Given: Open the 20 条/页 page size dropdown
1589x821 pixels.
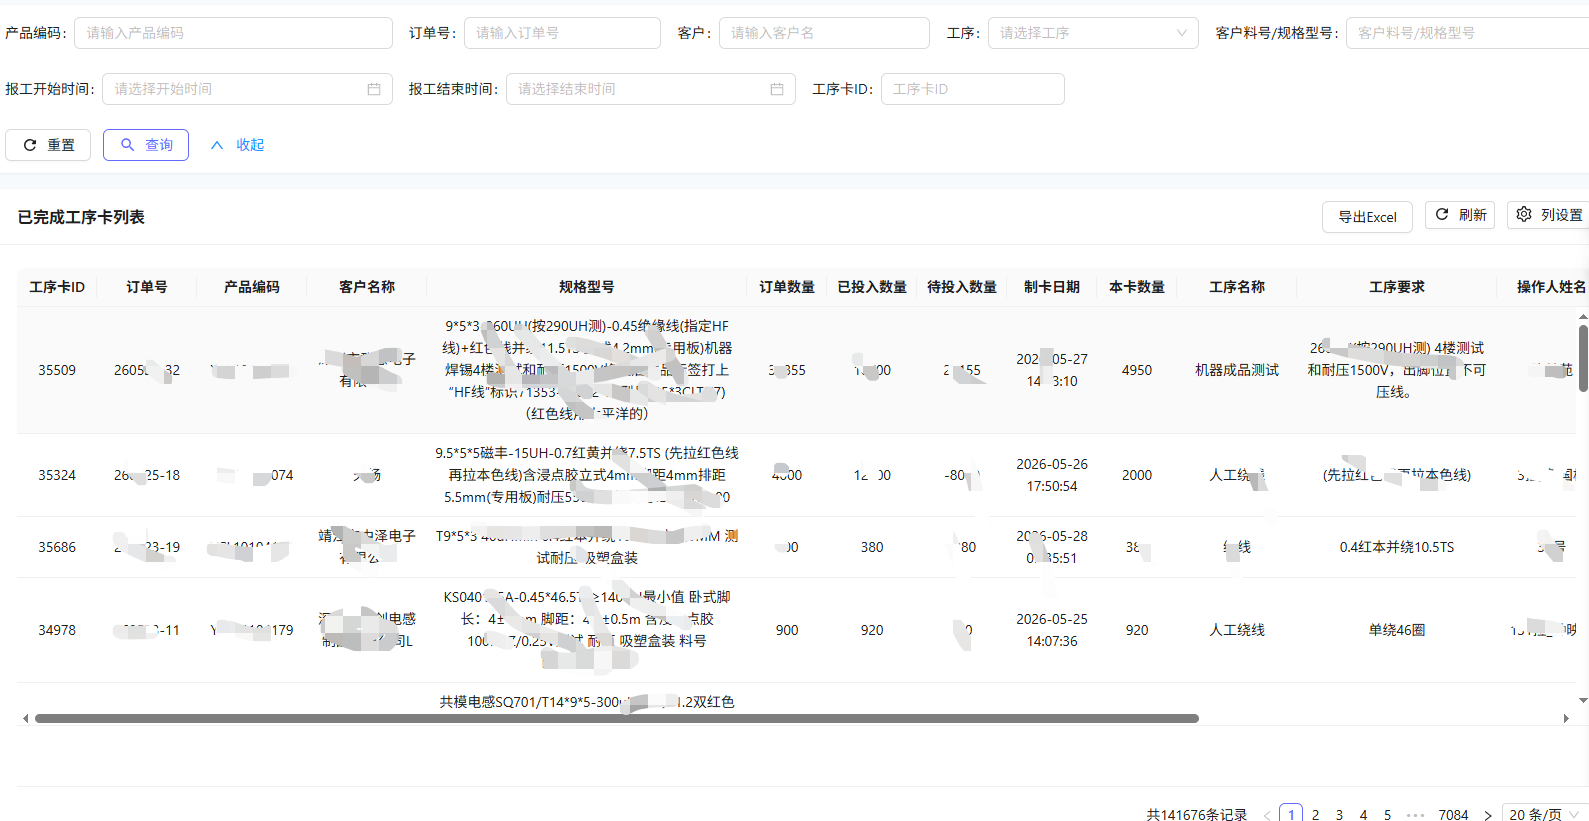Looking at the screenshot, I should coord(1543,814).
